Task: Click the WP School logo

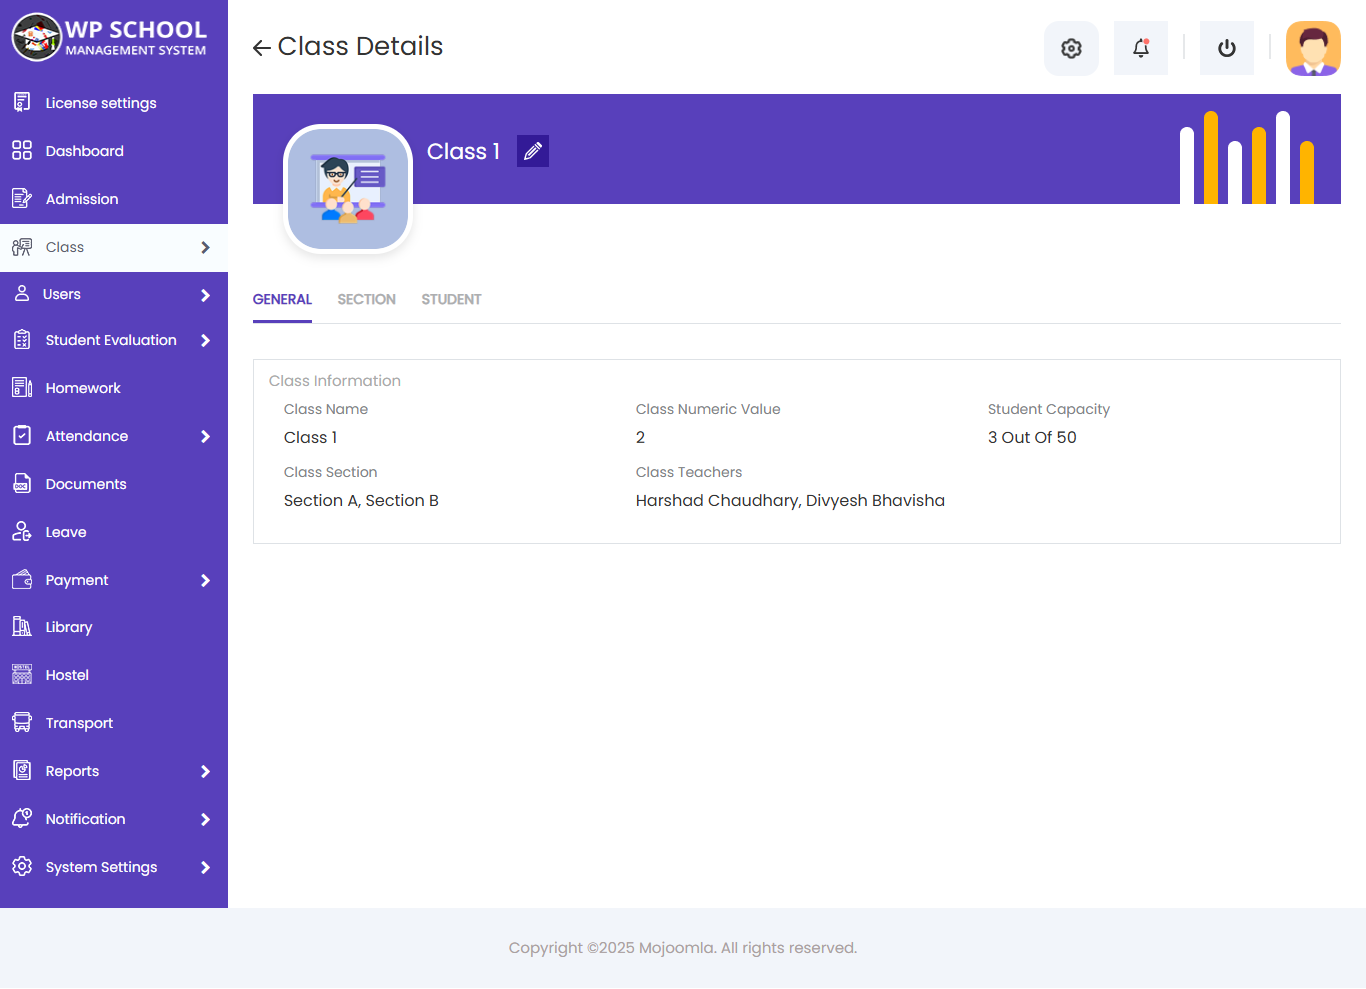Action: tap(110, 37)
